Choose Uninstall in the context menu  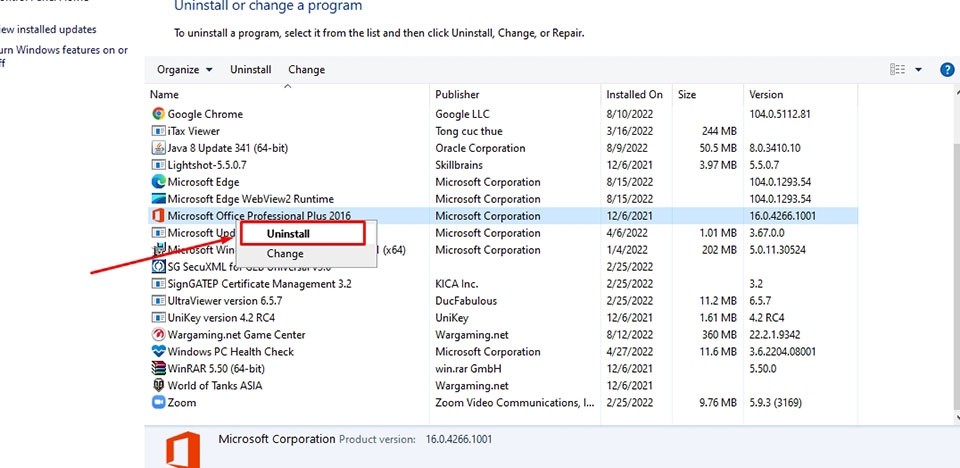coord(288,234)
